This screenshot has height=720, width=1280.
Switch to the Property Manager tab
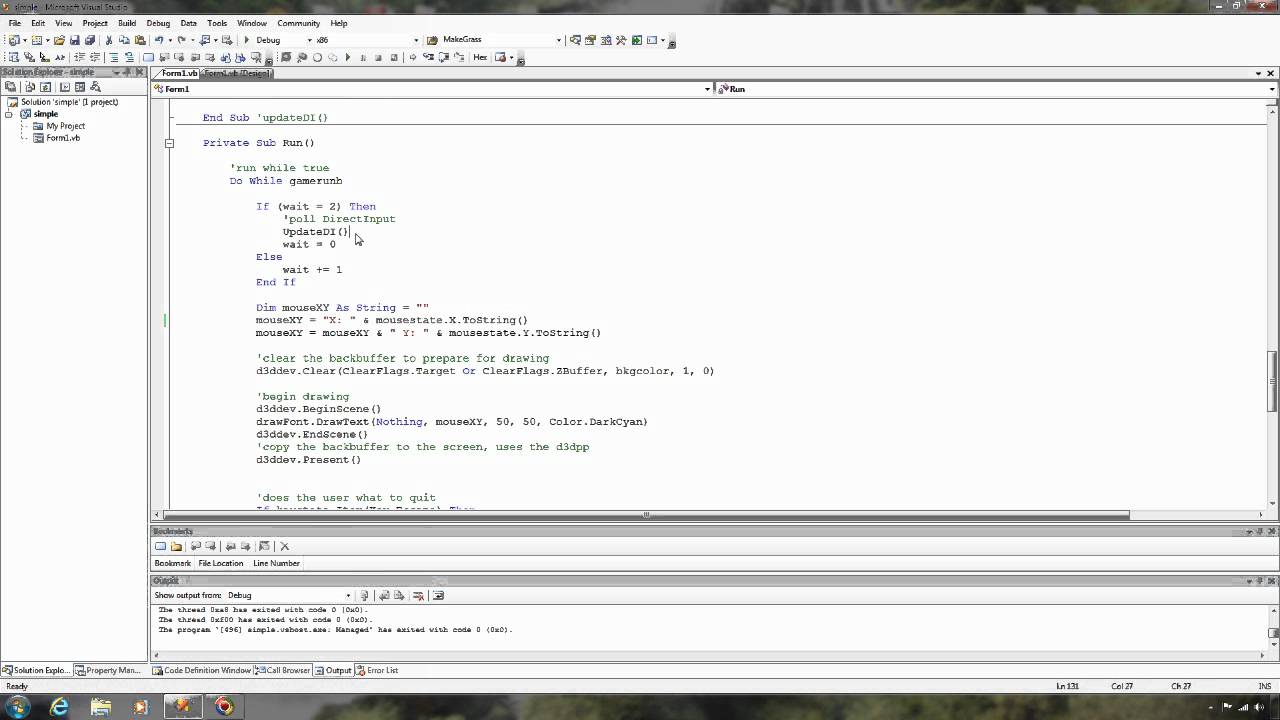click(108, 670)
